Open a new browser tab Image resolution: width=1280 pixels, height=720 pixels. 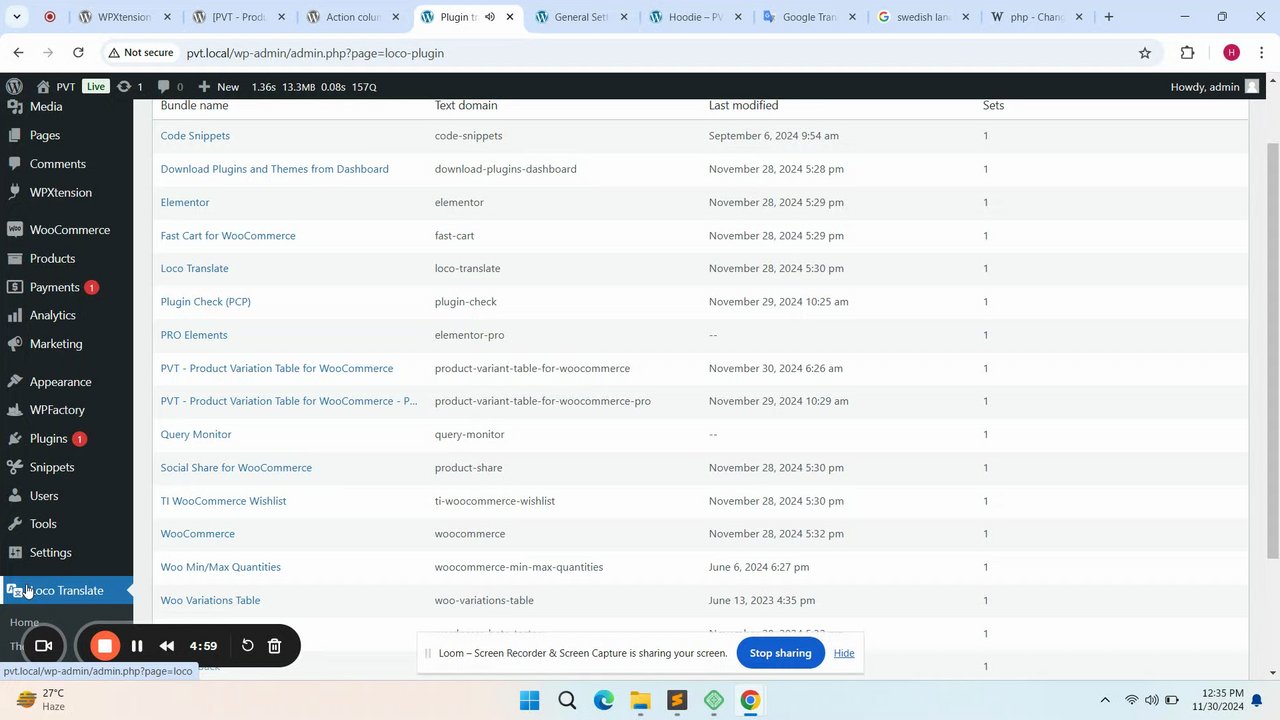point(1108,17)
